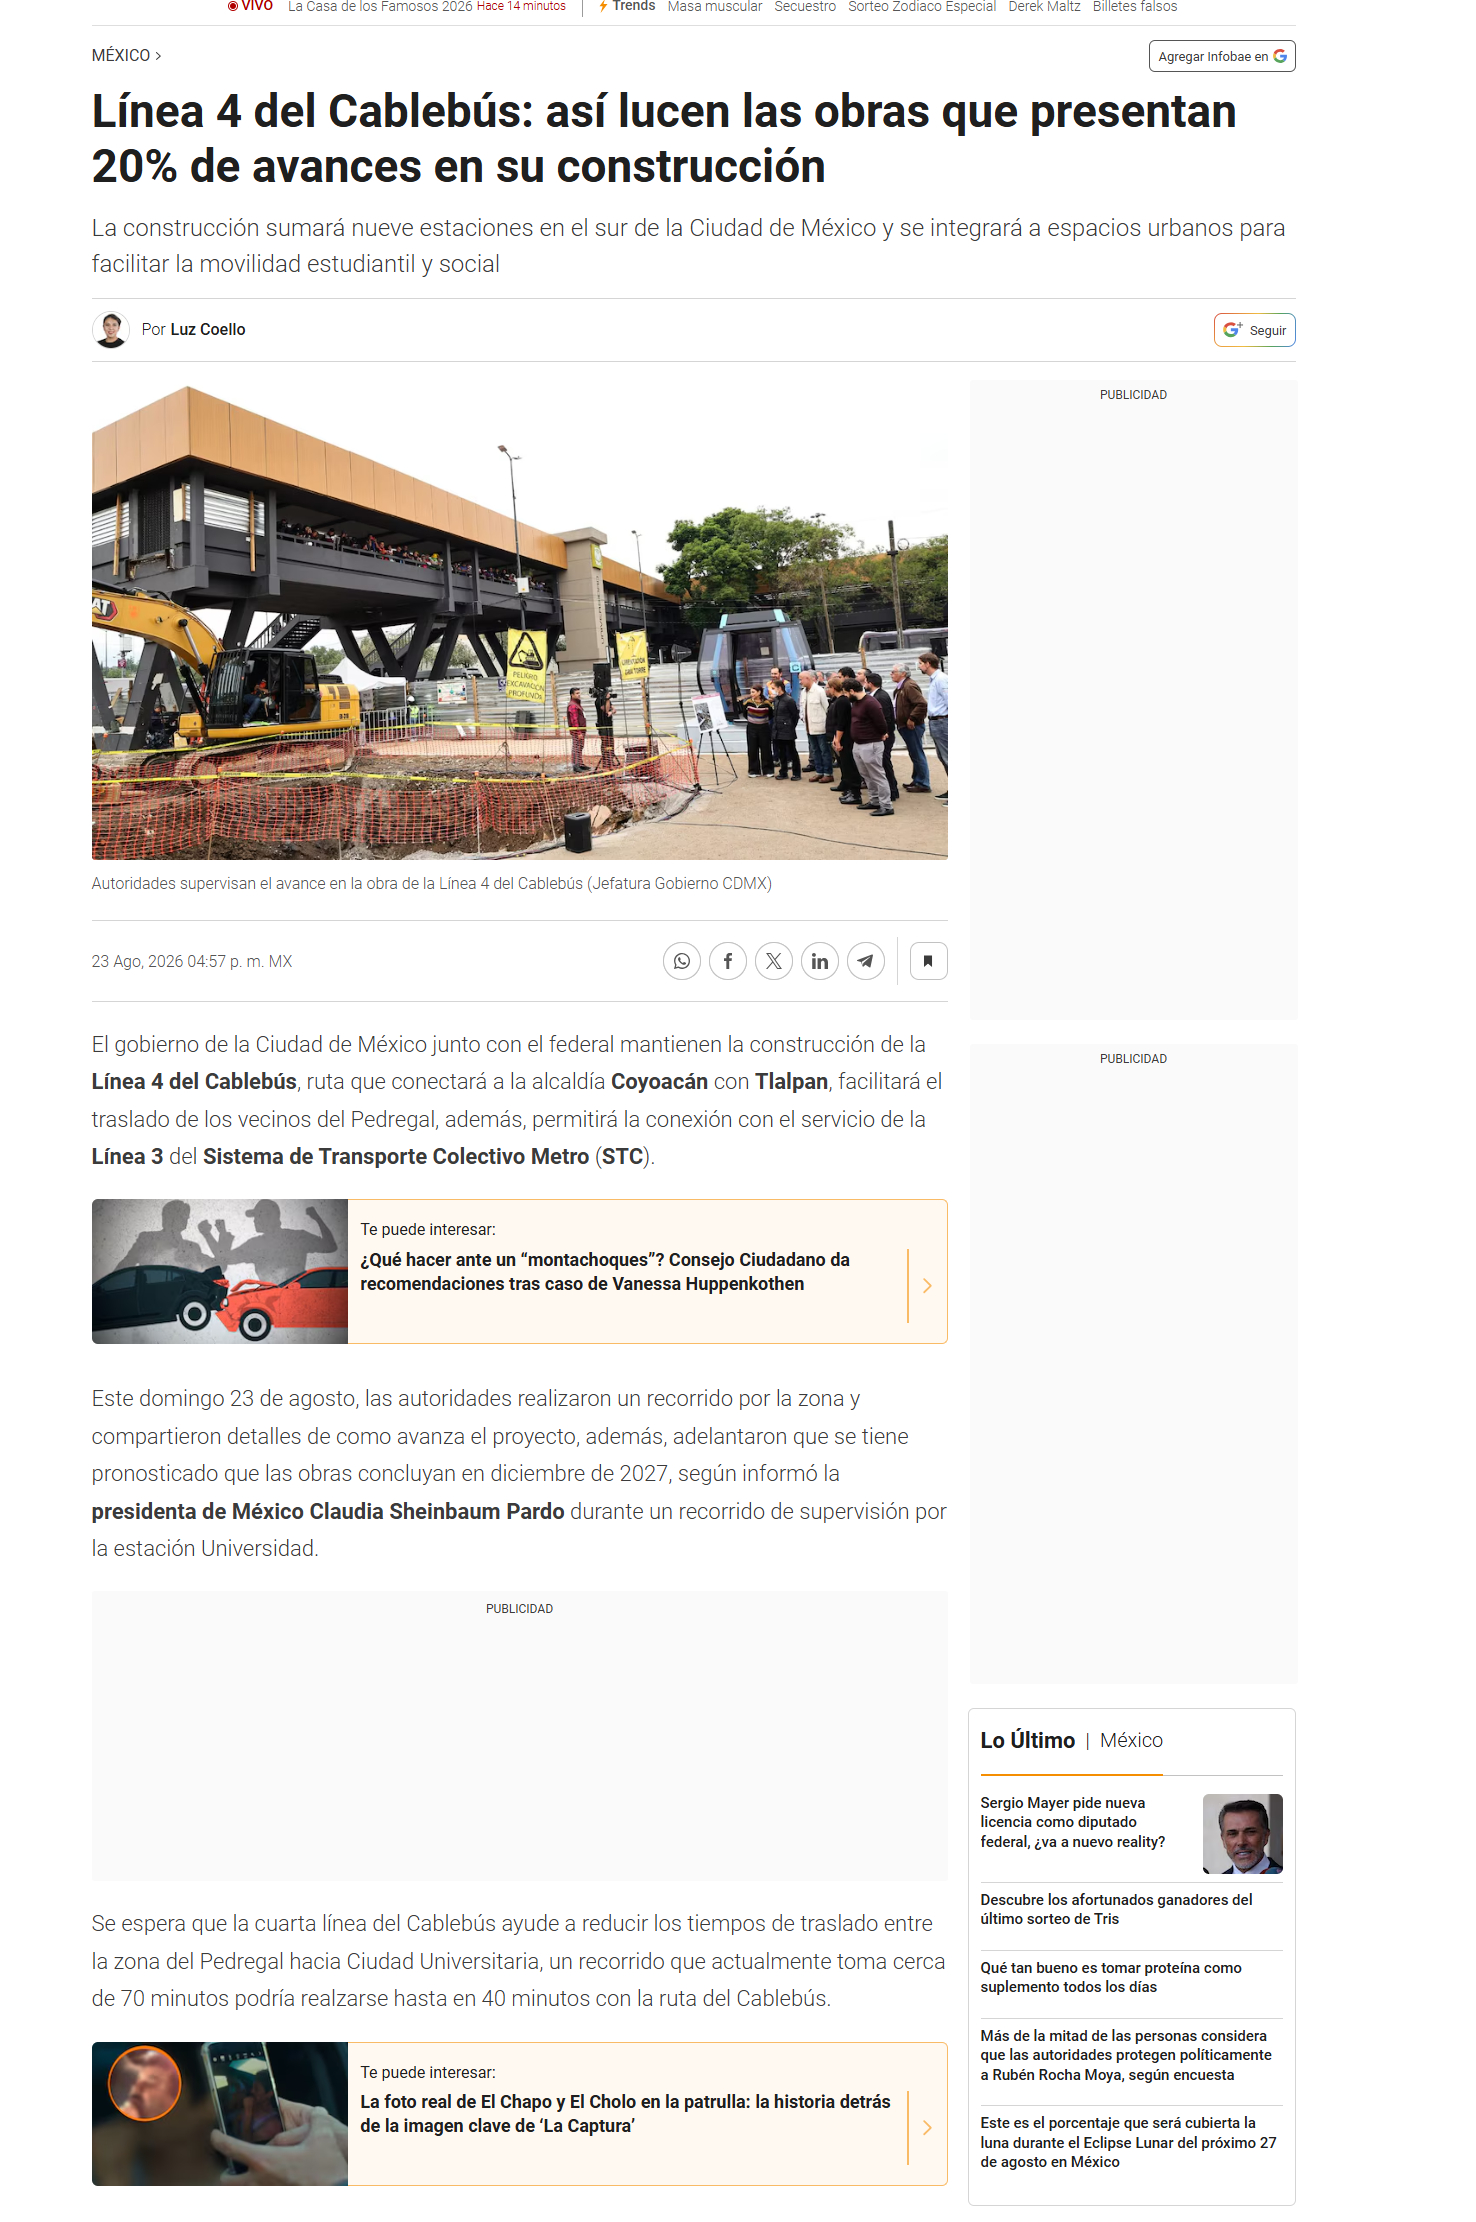Viewport: 1476px width, 2222px height.
Task: Open the Tris sorteo ganadores headline
Action: (1116, 1909)
